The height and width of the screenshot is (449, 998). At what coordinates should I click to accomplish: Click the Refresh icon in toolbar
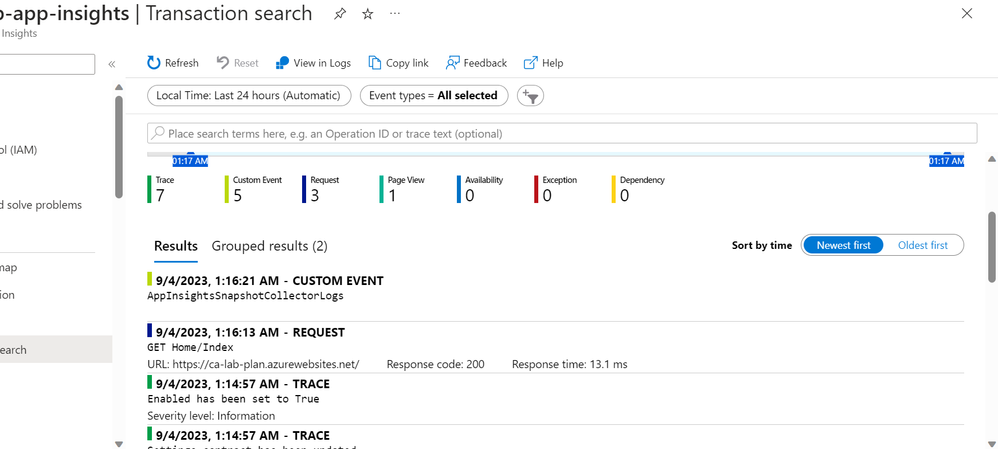(x=154, y=63)
